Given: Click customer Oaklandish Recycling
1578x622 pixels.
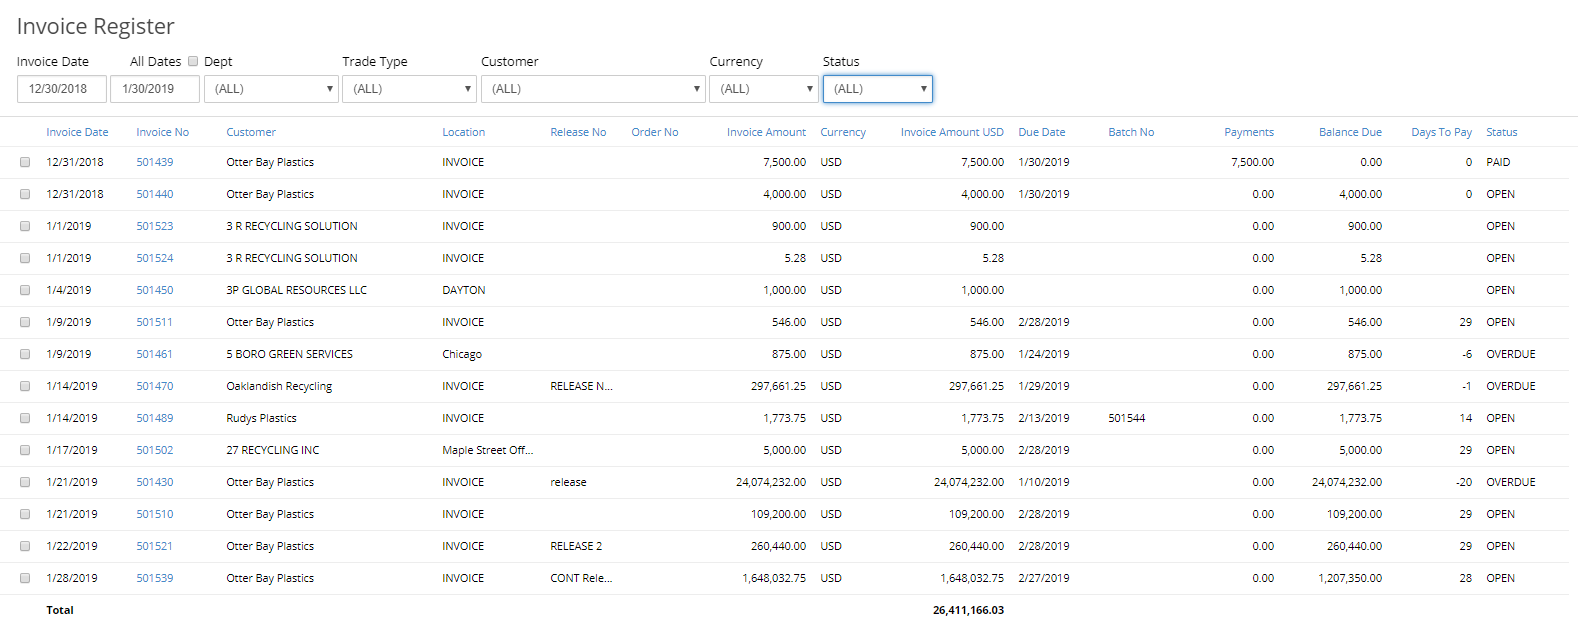Looking at the screenshot, I should pos(279,386).
